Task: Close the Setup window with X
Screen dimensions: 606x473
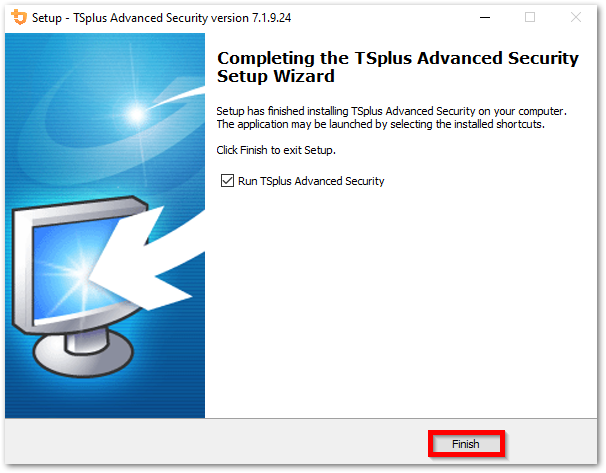Action: (x=575, y=17)
